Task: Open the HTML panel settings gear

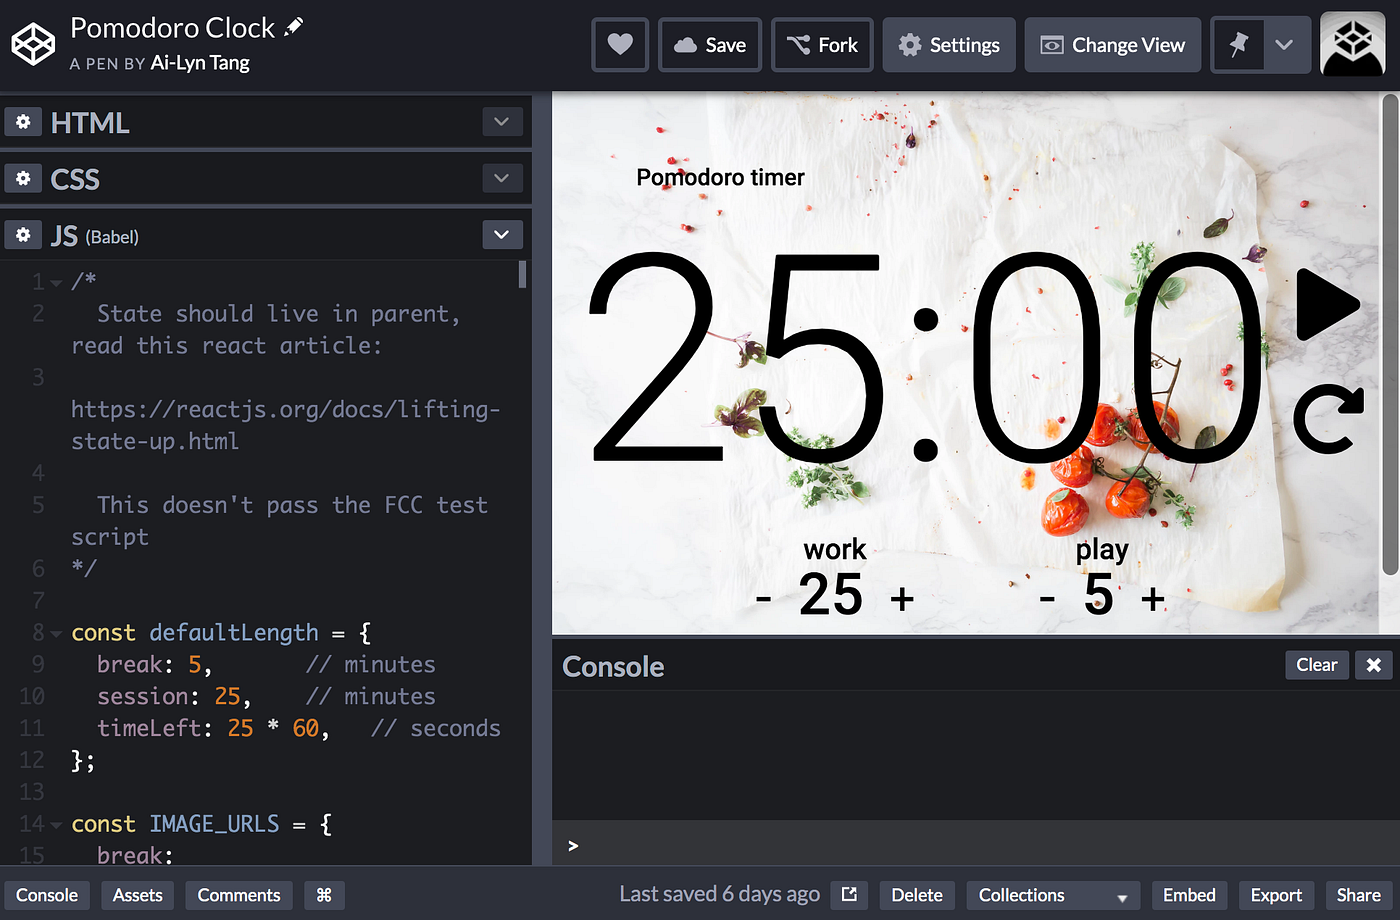Action: click(23, 121)
